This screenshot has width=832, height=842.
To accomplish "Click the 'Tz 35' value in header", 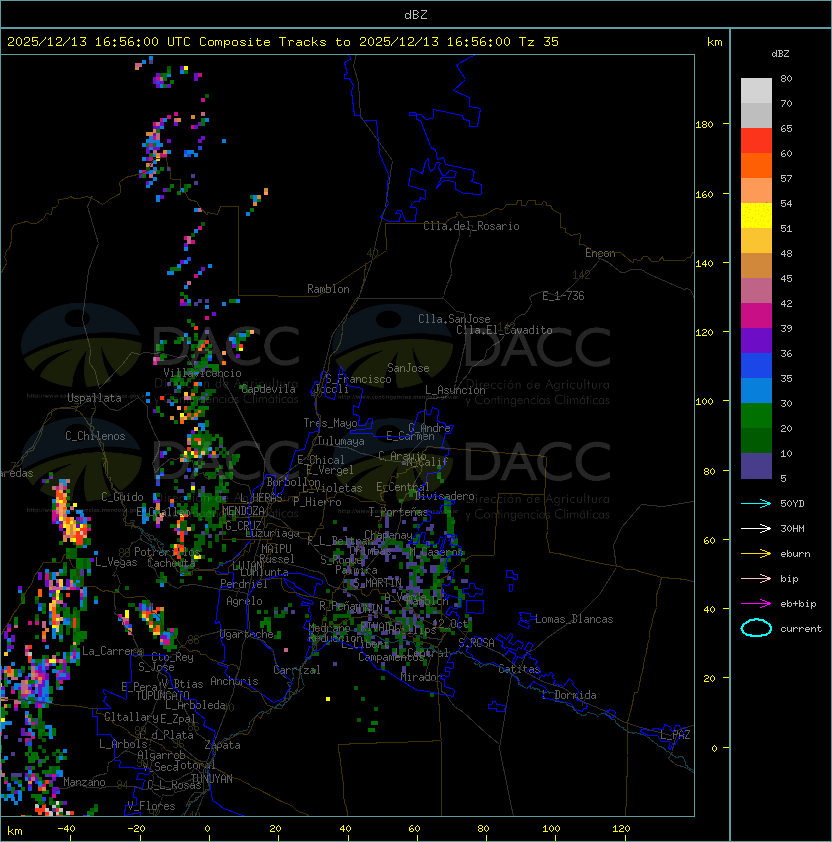I will pyautogui.click(x=539, y=42).
